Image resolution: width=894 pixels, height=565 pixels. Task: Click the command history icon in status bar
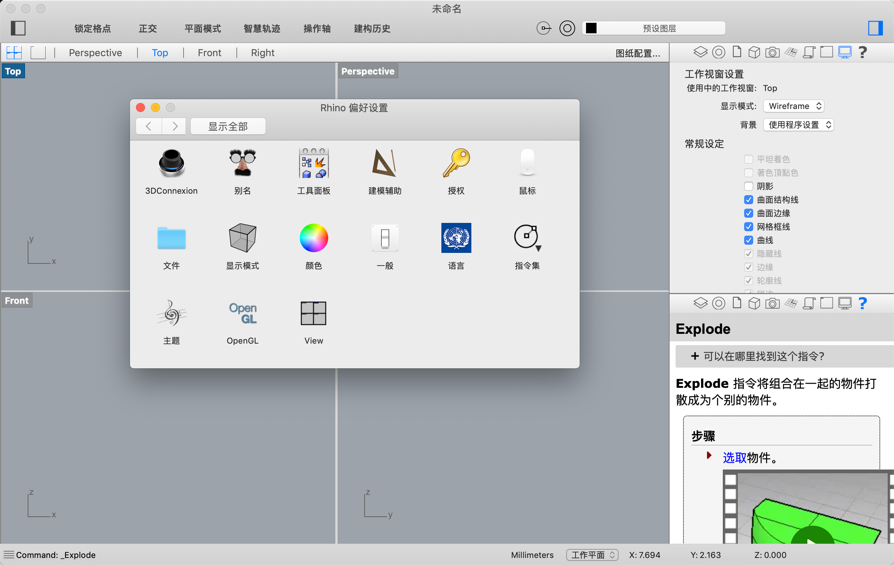pos(9,555)
